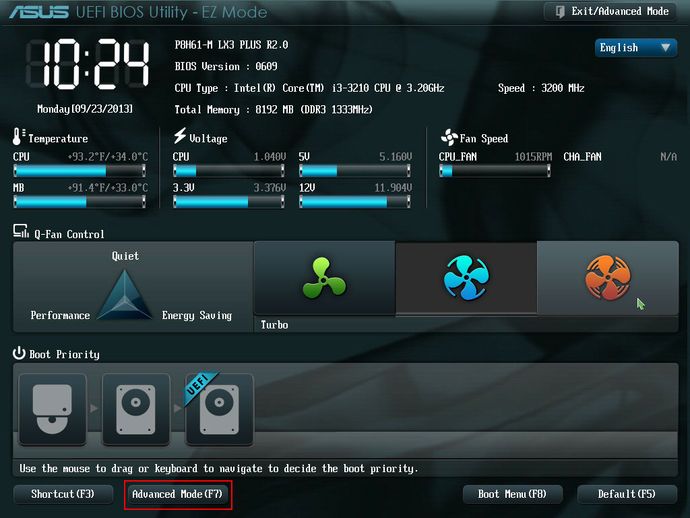Click the 1.040V CPU voltage reading
690x518 pixels.
pos(270,157)
